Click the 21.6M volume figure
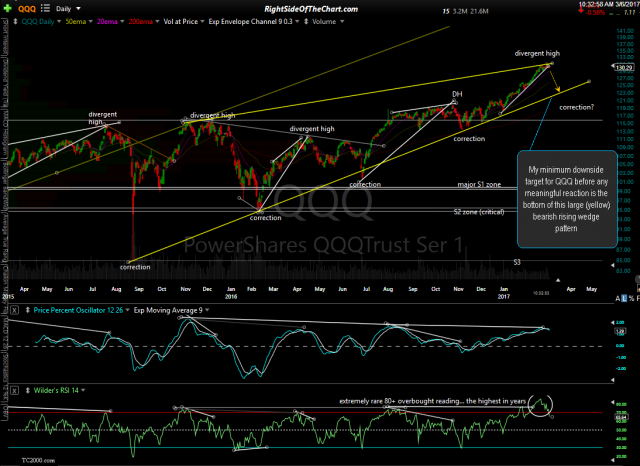640x466 pixels. coord(479,11)
